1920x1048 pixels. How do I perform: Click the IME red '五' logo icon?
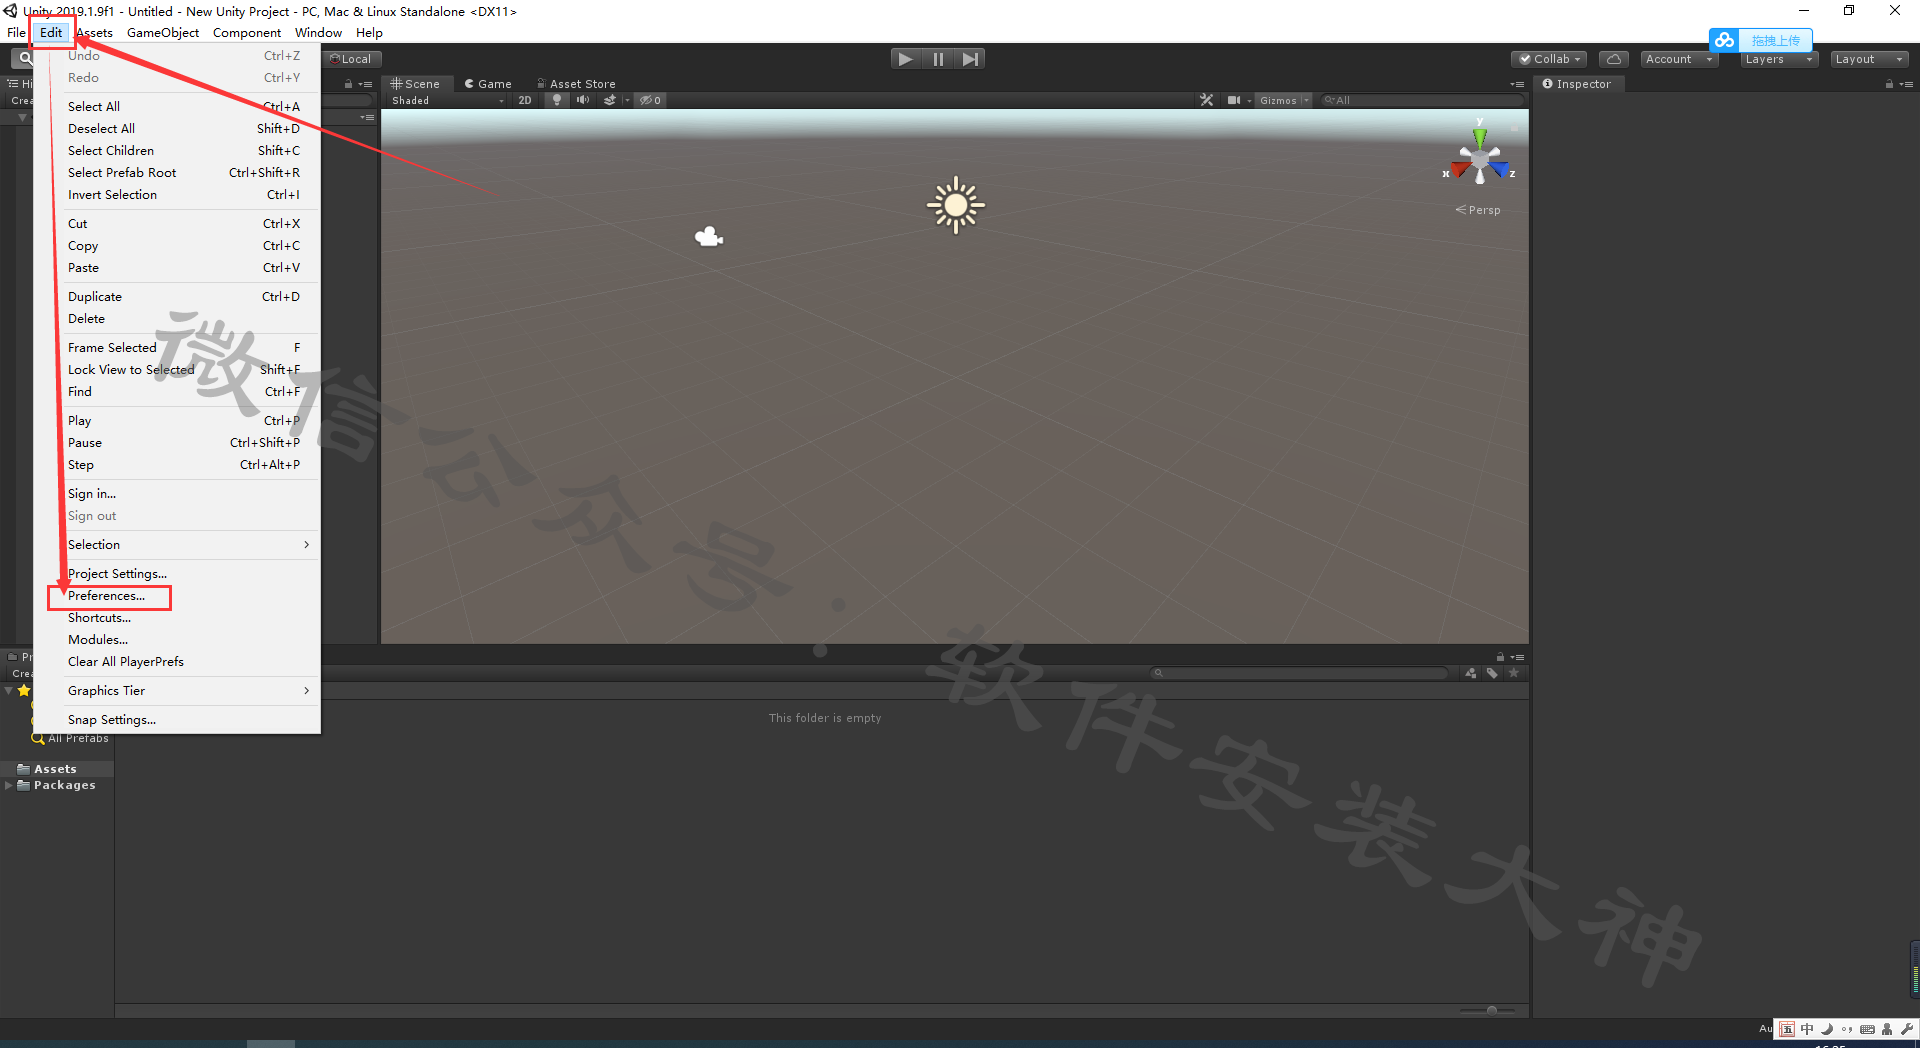[x=1787, y=1029]
